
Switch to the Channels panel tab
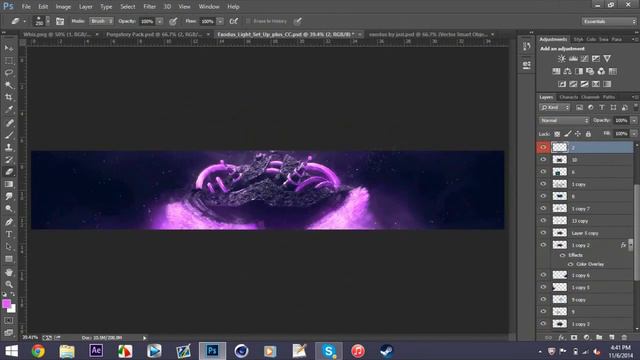click(590, 97)
